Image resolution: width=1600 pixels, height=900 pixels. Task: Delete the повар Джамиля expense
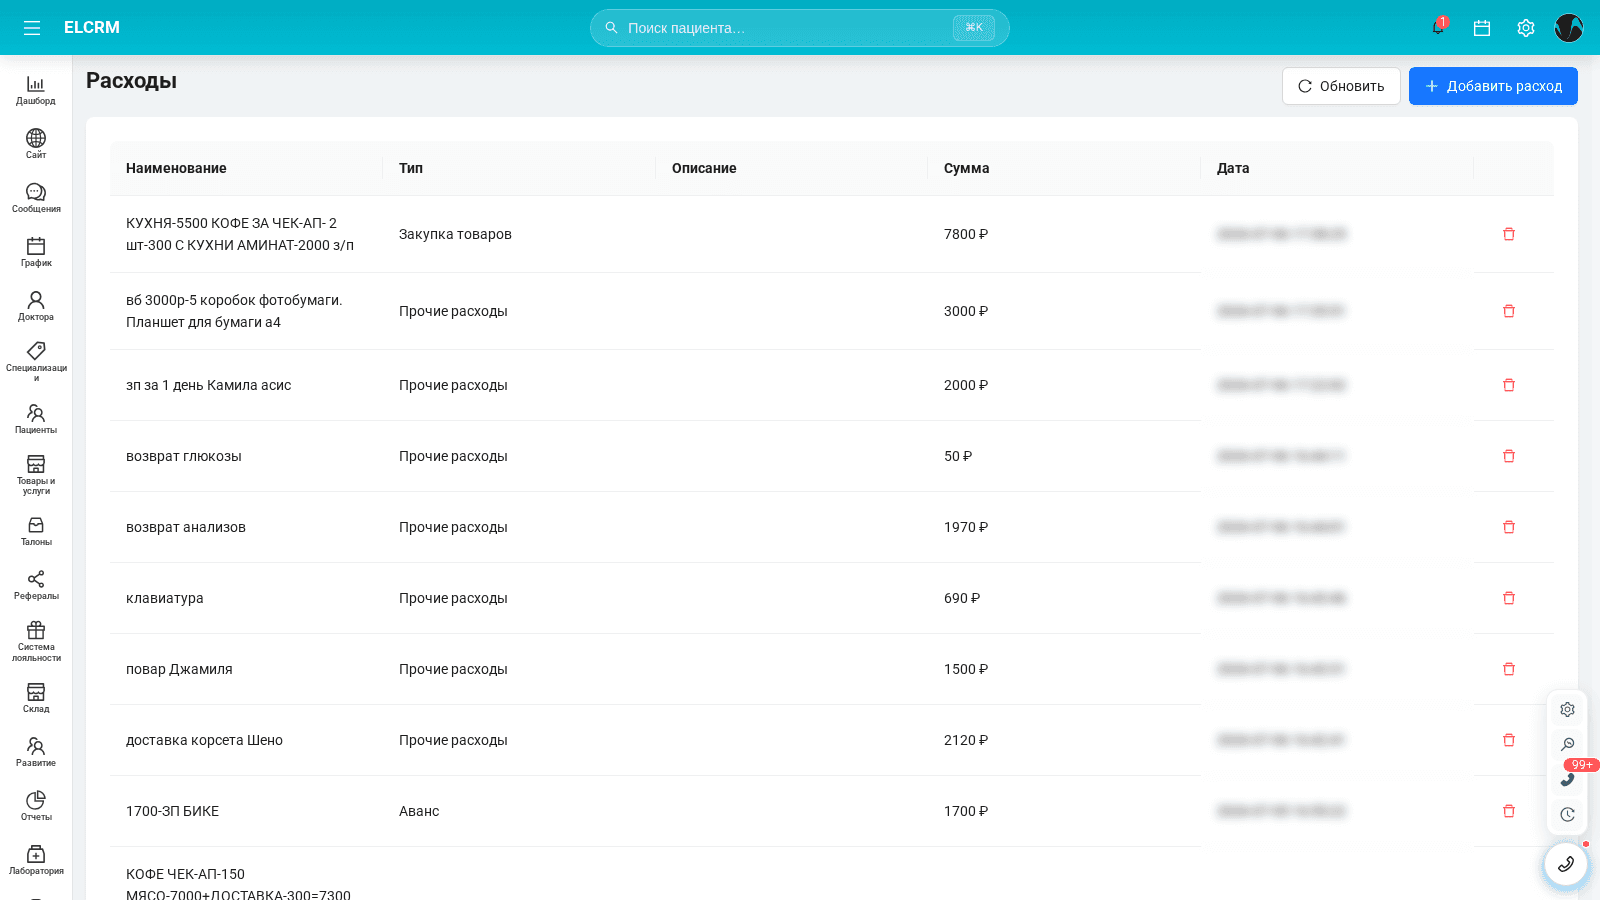[1509, 669]
